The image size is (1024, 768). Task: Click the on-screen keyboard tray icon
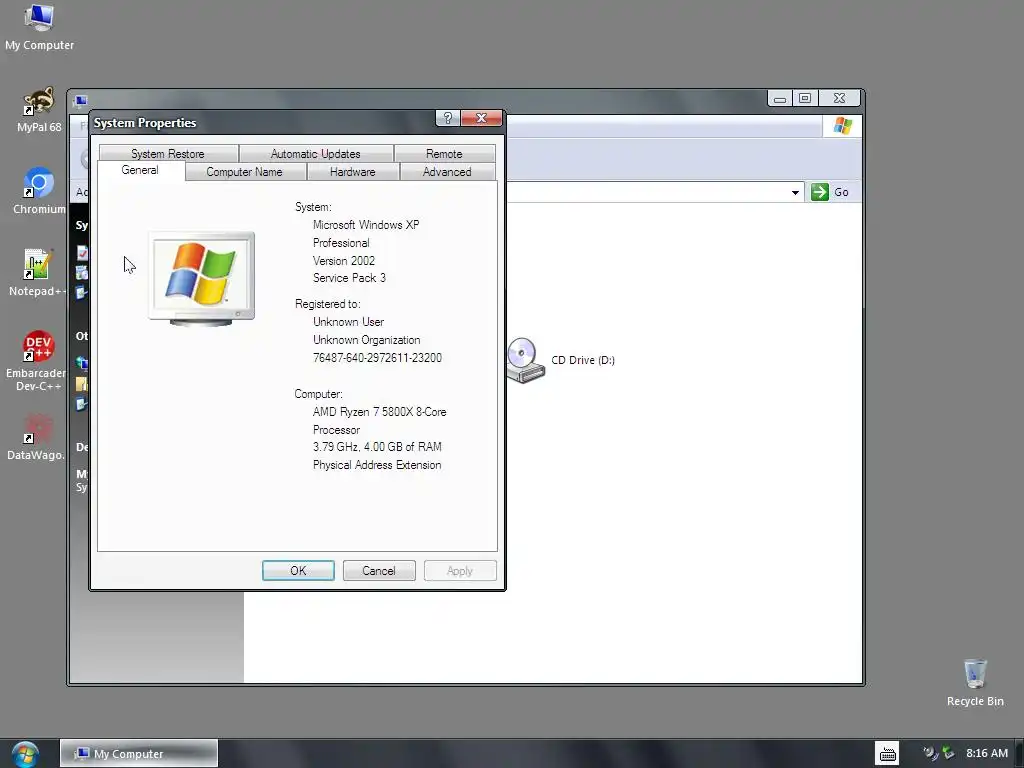888,754
